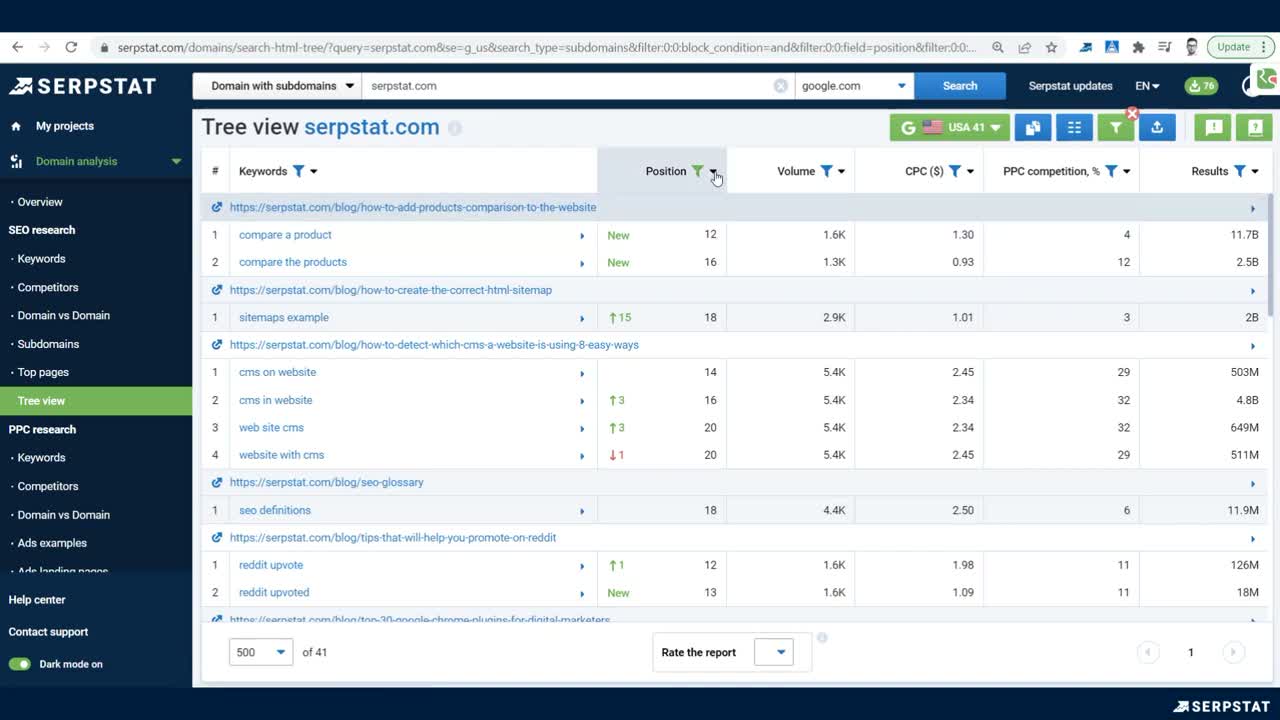The image size is (1280, 720).
Task: Open the USA 41 database dropdown
Action: (x=950, y=127)
